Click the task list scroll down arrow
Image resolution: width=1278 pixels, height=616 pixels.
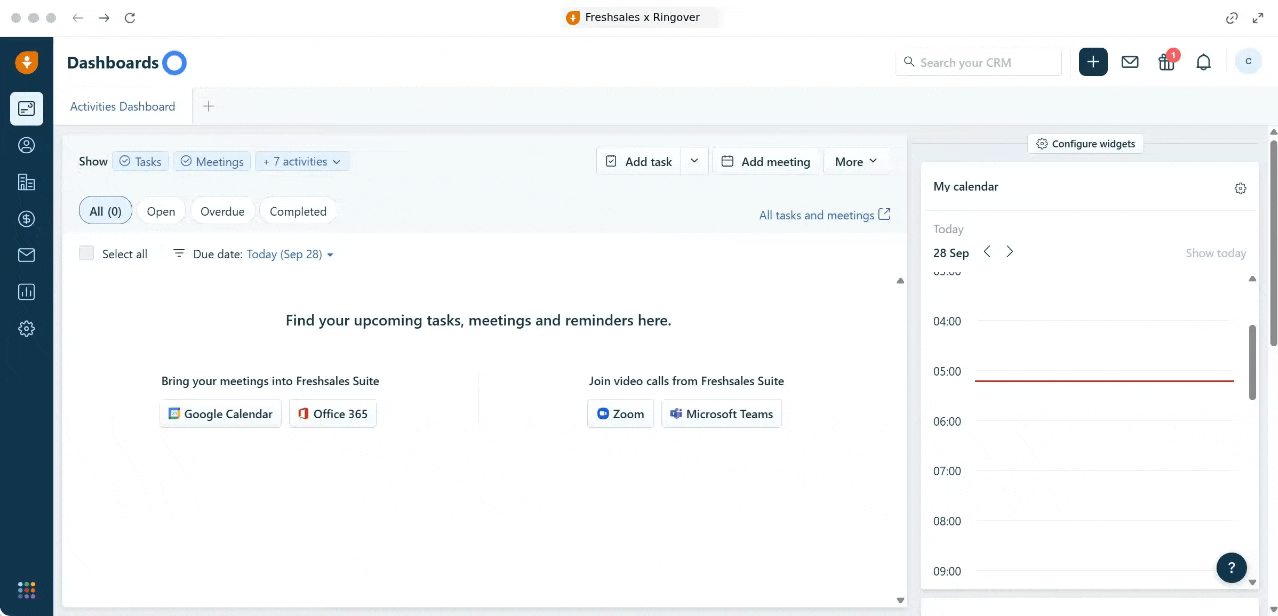pyautogui.click(x=900, y=600)
